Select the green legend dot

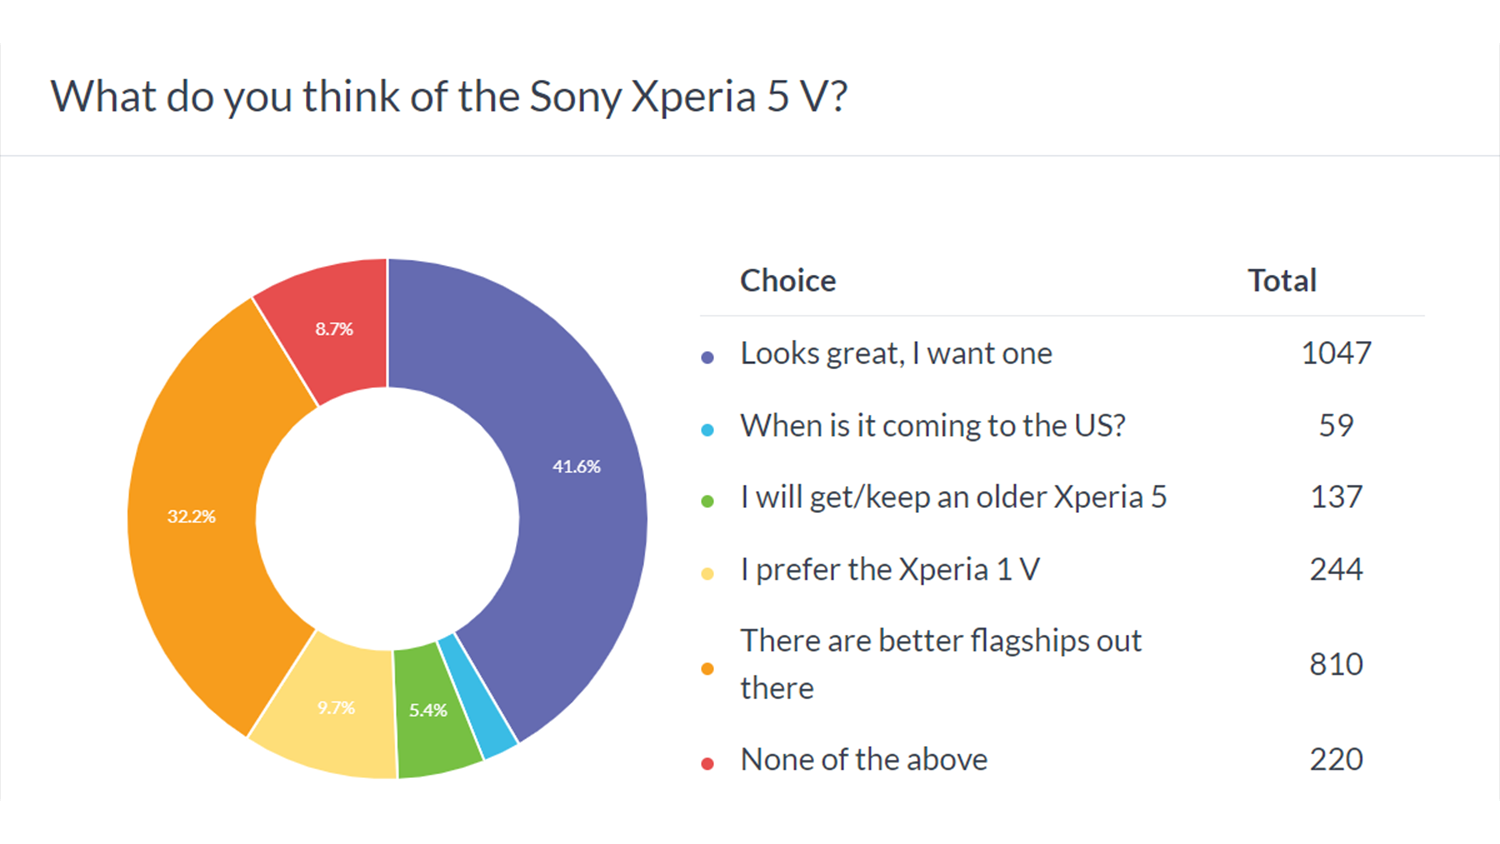tap(708, 501)
